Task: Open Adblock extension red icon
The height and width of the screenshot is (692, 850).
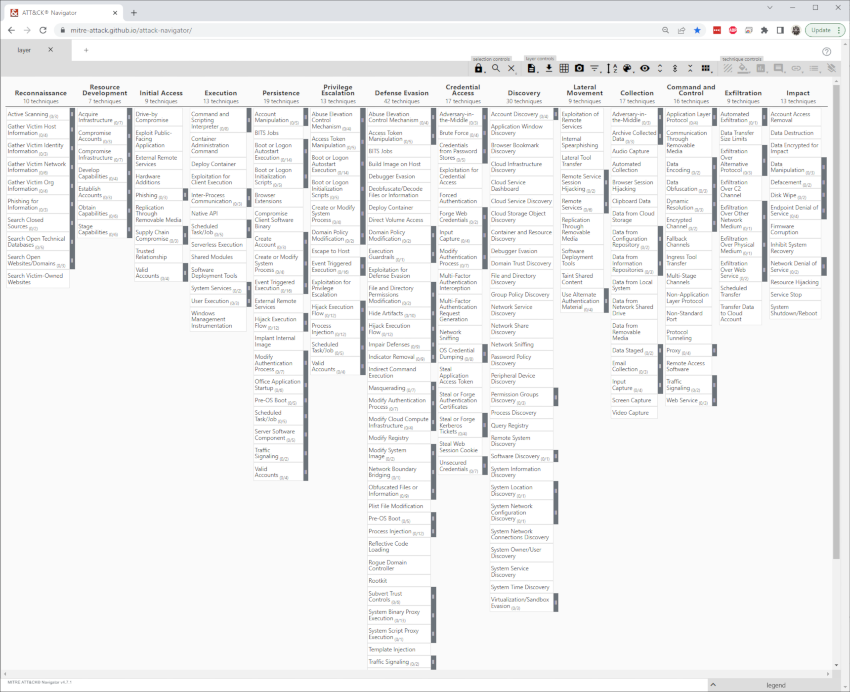Action: click(x=733, y=30)
